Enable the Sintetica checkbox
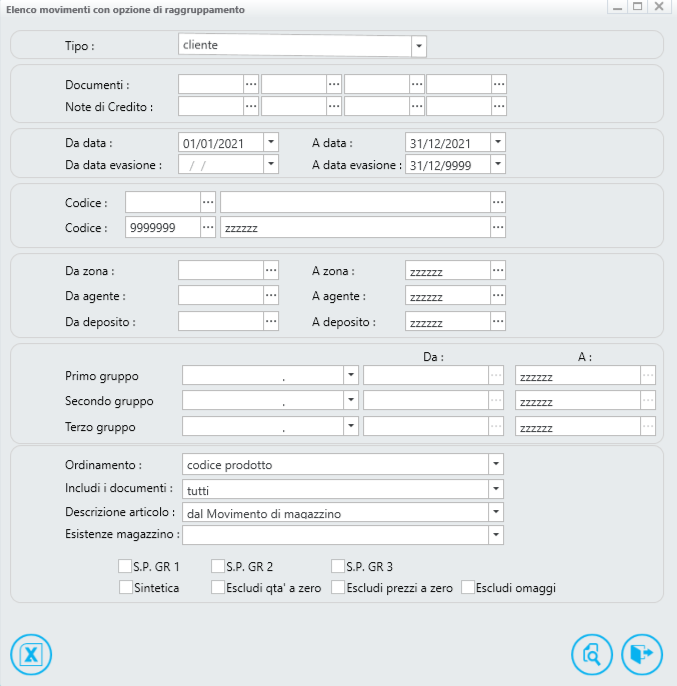The width and height of the screenshot is (677, 686). click(125, 588)
